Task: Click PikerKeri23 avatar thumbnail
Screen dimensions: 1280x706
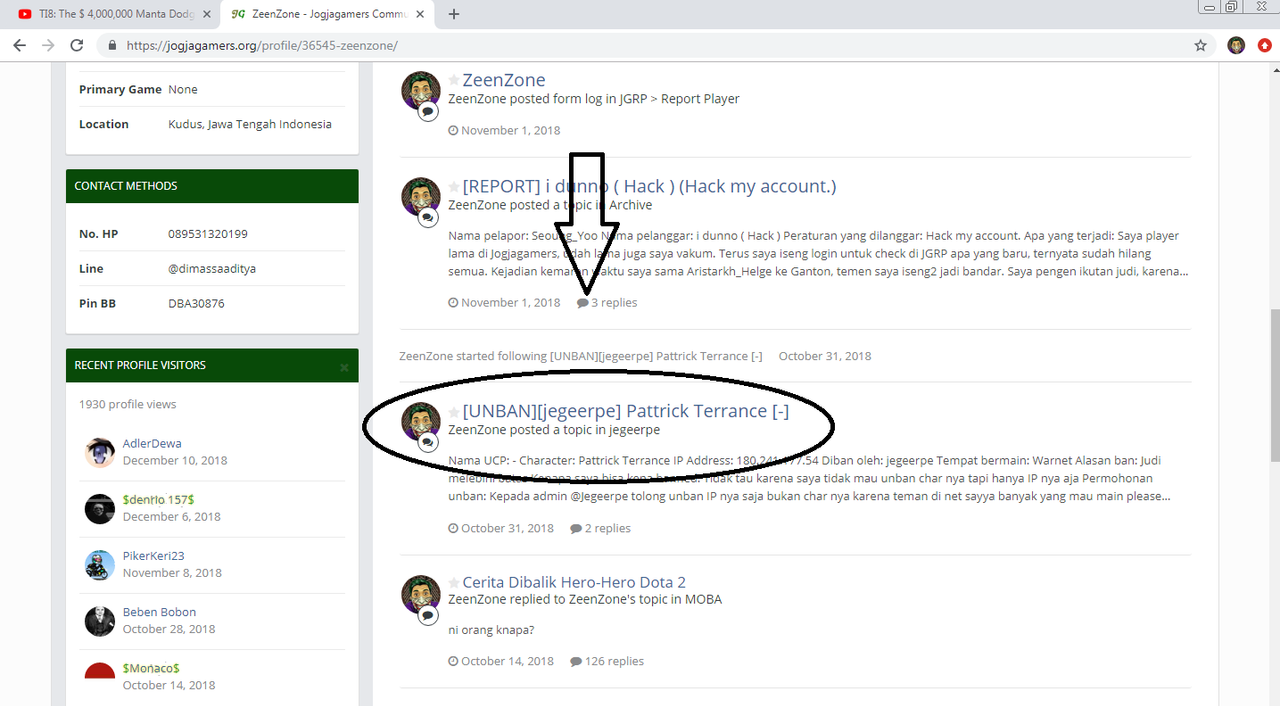Action: [100, 565]
